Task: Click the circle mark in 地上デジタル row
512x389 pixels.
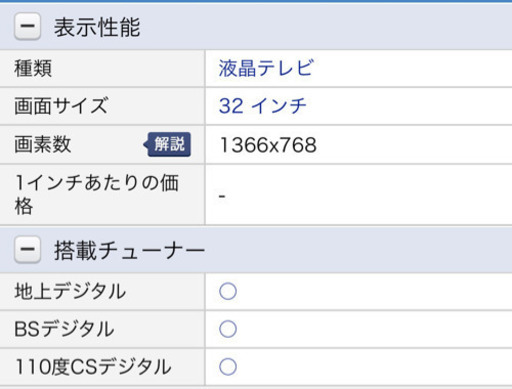Action: [228, 291]
